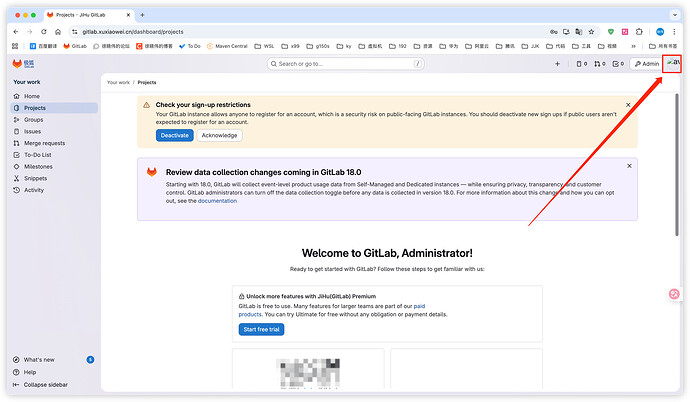
Task: Open assigned issues counter in top bar
Action: coord(579,63)
